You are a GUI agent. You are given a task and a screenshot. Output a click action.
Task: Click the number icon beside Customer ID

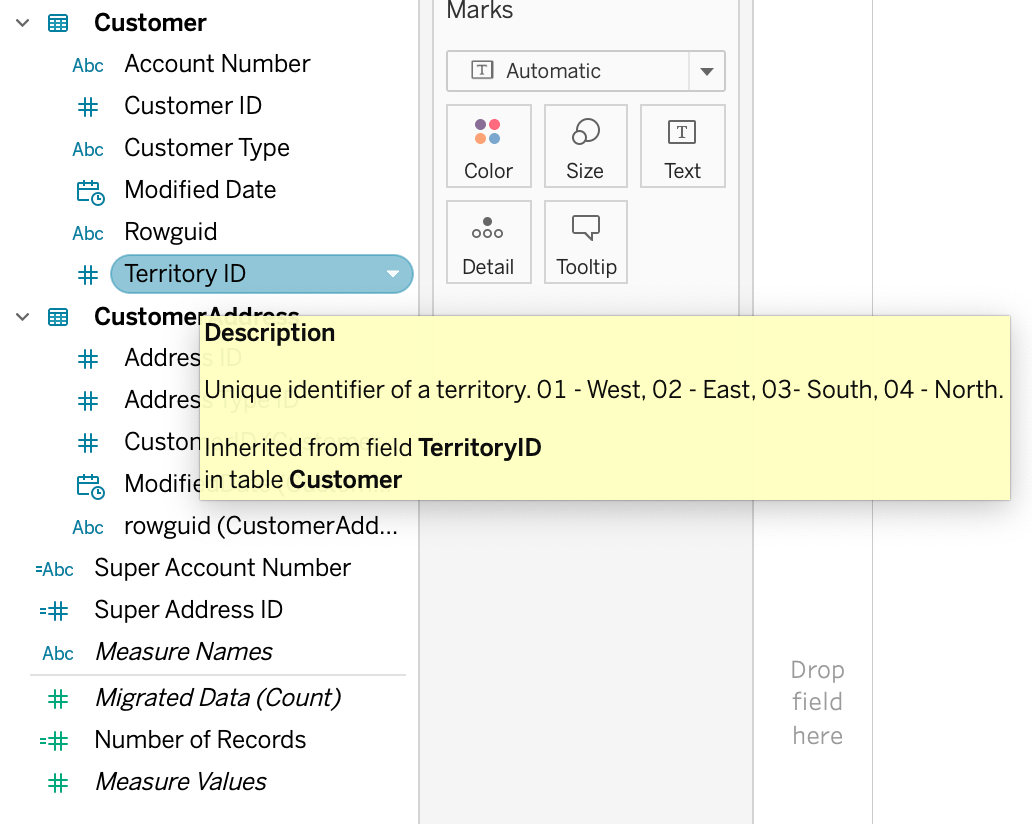[x=88, y=107]
